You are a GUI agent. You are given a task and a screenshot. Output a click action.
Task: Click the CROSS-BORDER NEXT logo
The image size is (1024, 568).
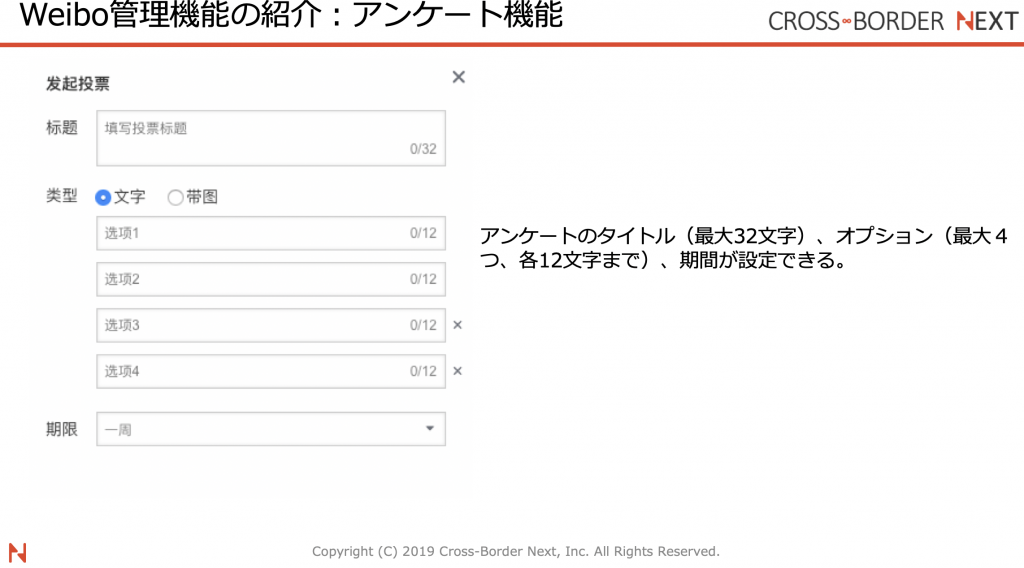892,21
